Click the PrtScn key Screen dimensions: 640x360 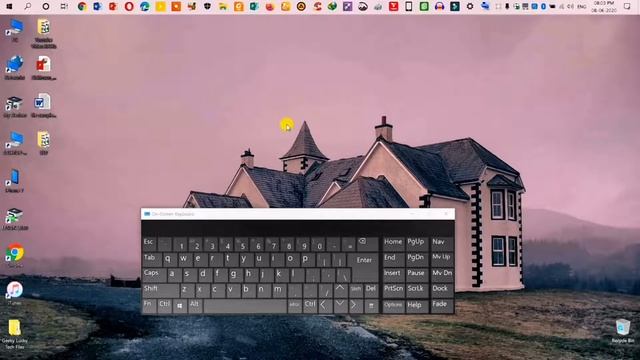[393, 290]
